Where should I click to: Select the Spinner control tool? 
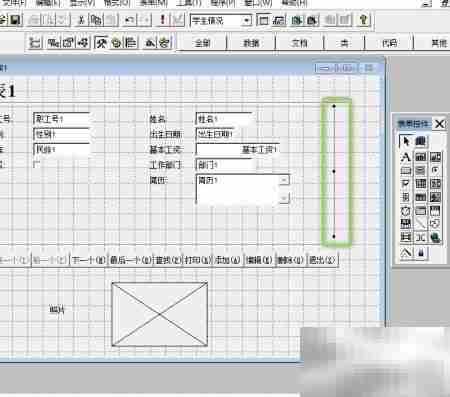point(406,197)
